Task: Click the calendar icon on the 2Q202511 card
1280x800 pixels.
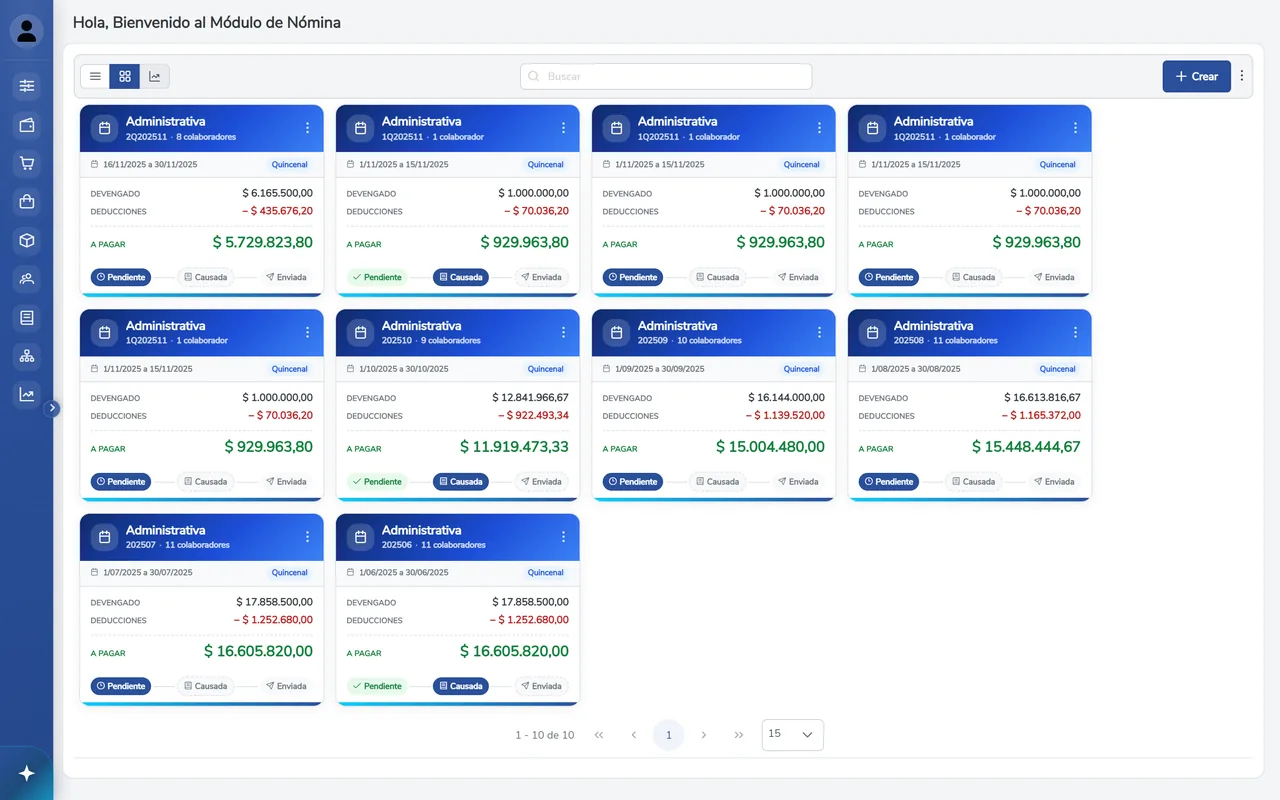Action: point(104,128)
